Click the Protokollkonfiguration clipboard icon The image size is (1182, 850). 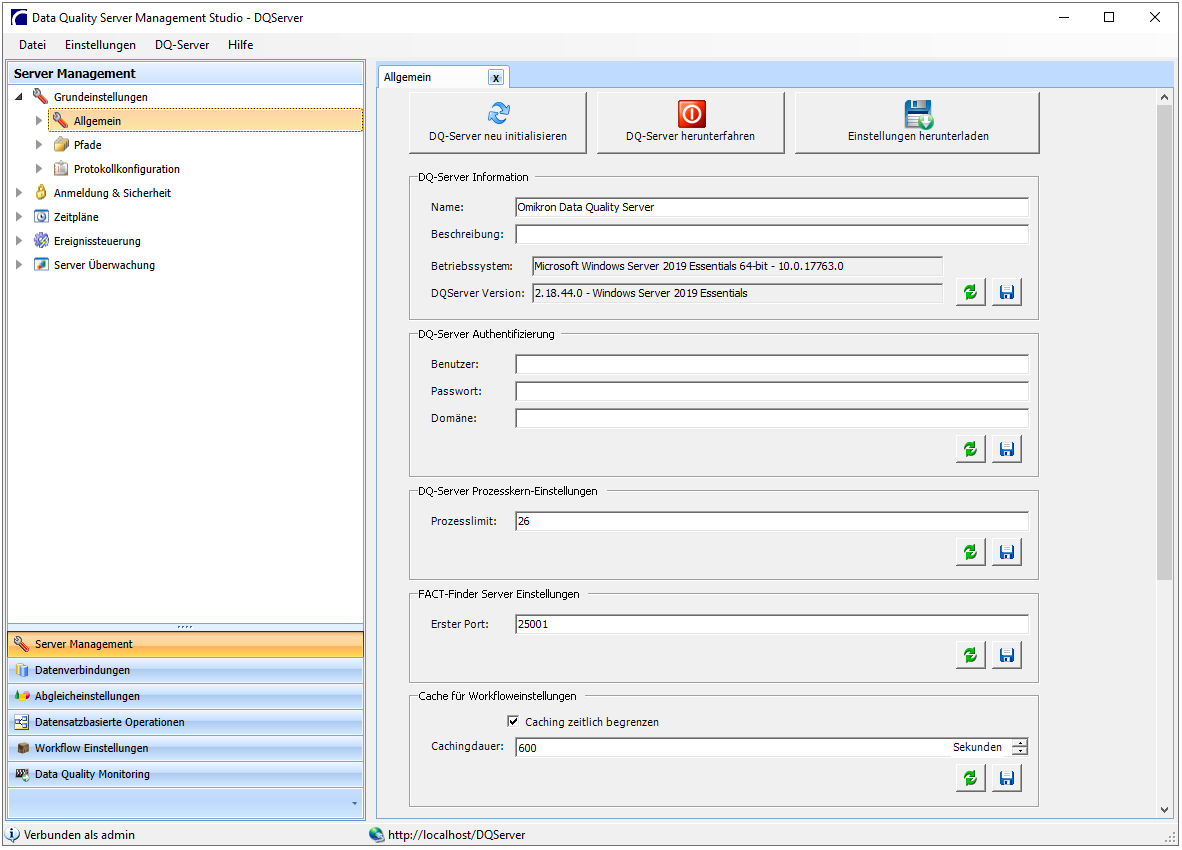click(x=61, y=169)
